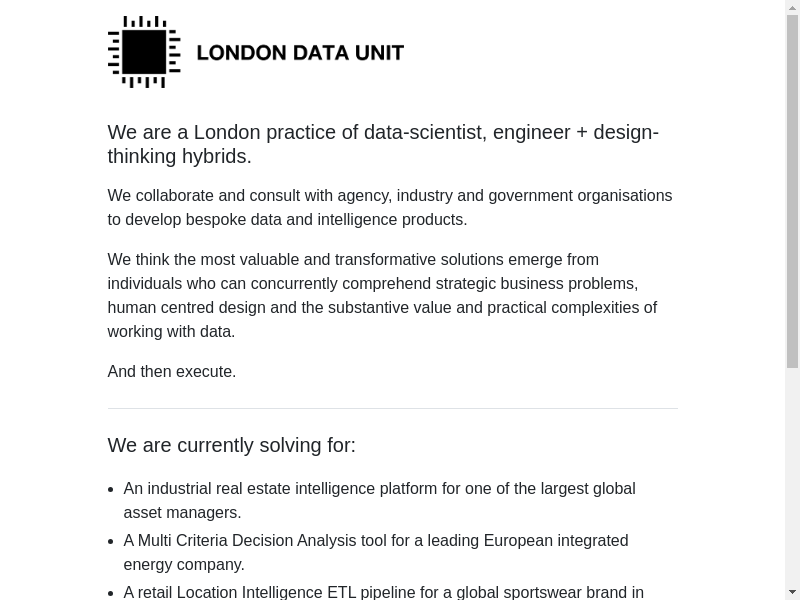Click the scrollbar down arrow
Screen dimensions: 800x600
[x=792, y=592]
